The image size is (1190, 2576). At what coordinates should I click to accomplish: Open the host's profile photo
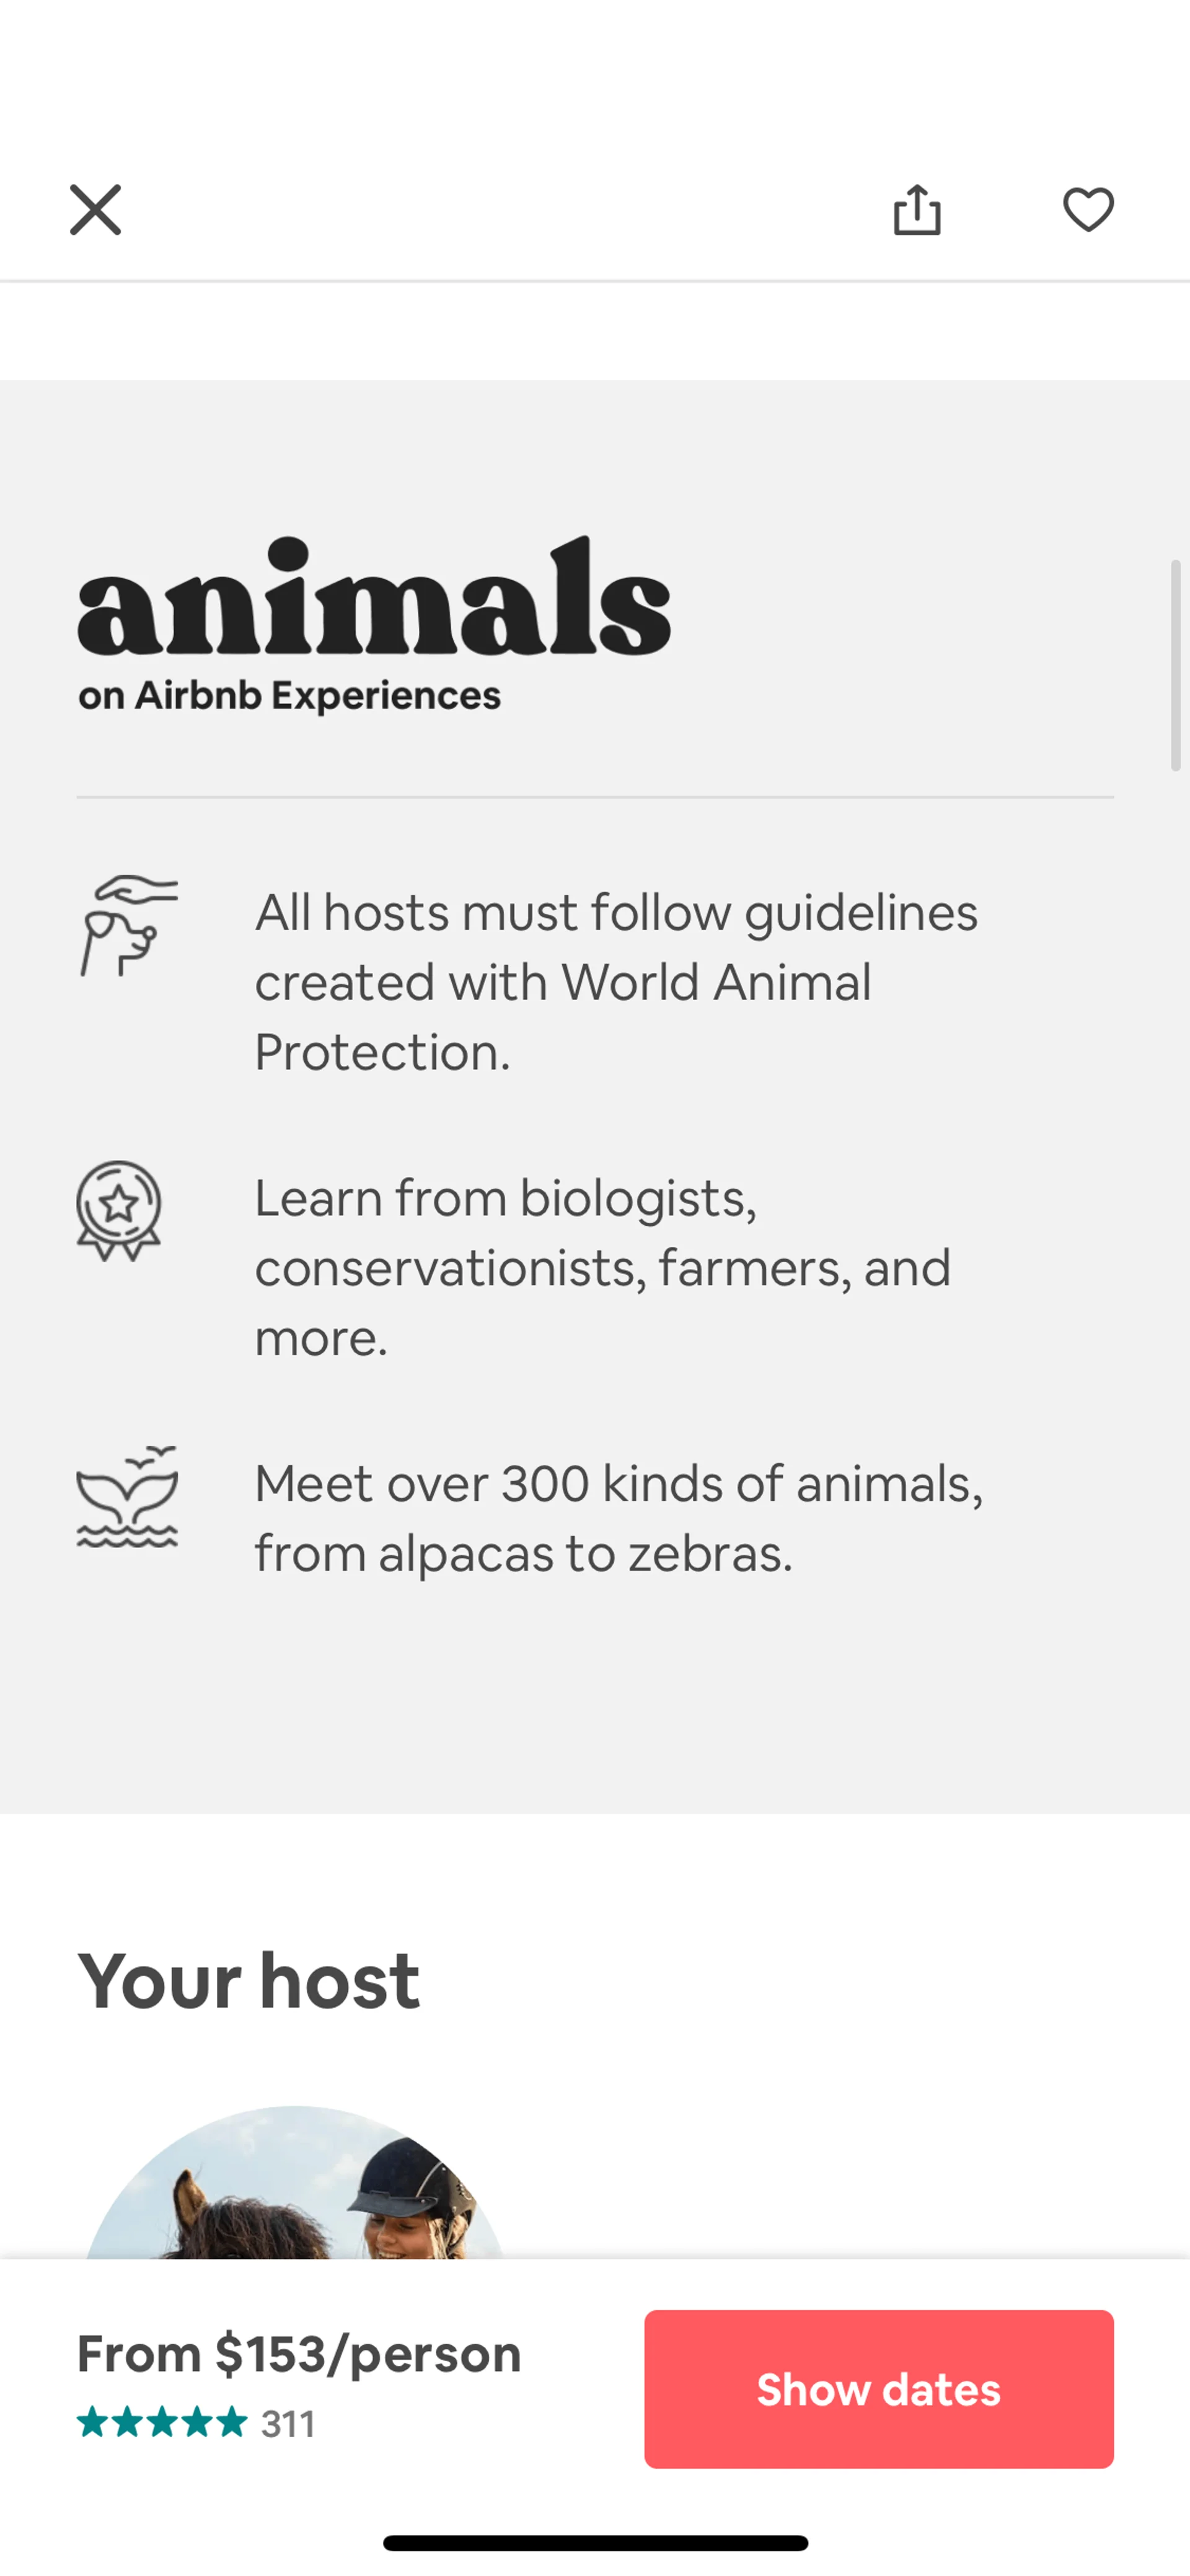[x=295, y=2185]
